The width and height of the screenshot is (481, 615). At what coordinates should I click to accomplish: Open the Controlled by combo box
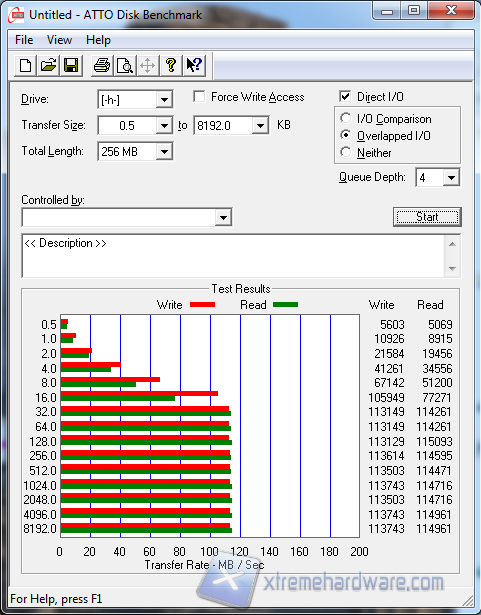127,217
